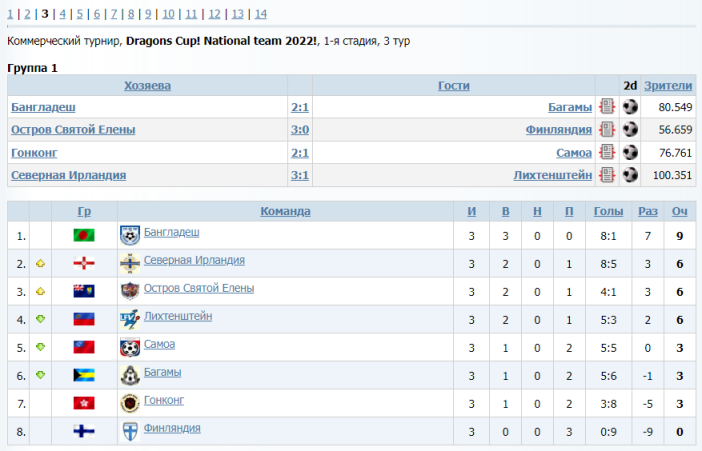Sort standings by Оч points column

[679, 212]
